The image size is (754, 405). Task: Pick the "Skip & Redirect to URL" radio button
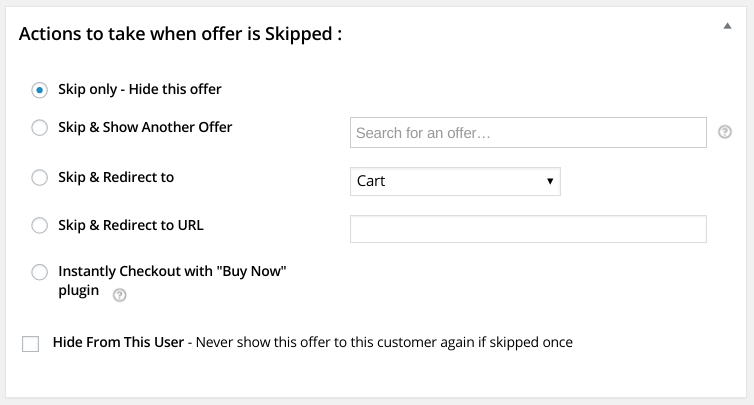39,225
